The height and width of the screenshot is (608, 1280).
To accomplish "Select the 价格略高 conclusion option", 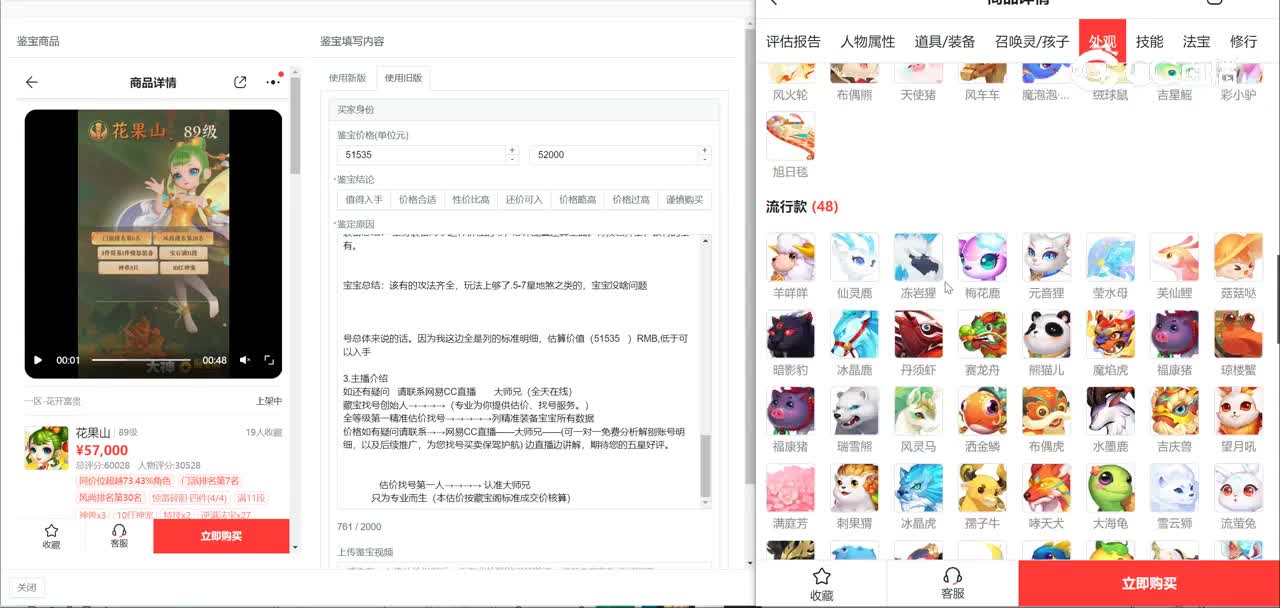I will tap(577, 199).
